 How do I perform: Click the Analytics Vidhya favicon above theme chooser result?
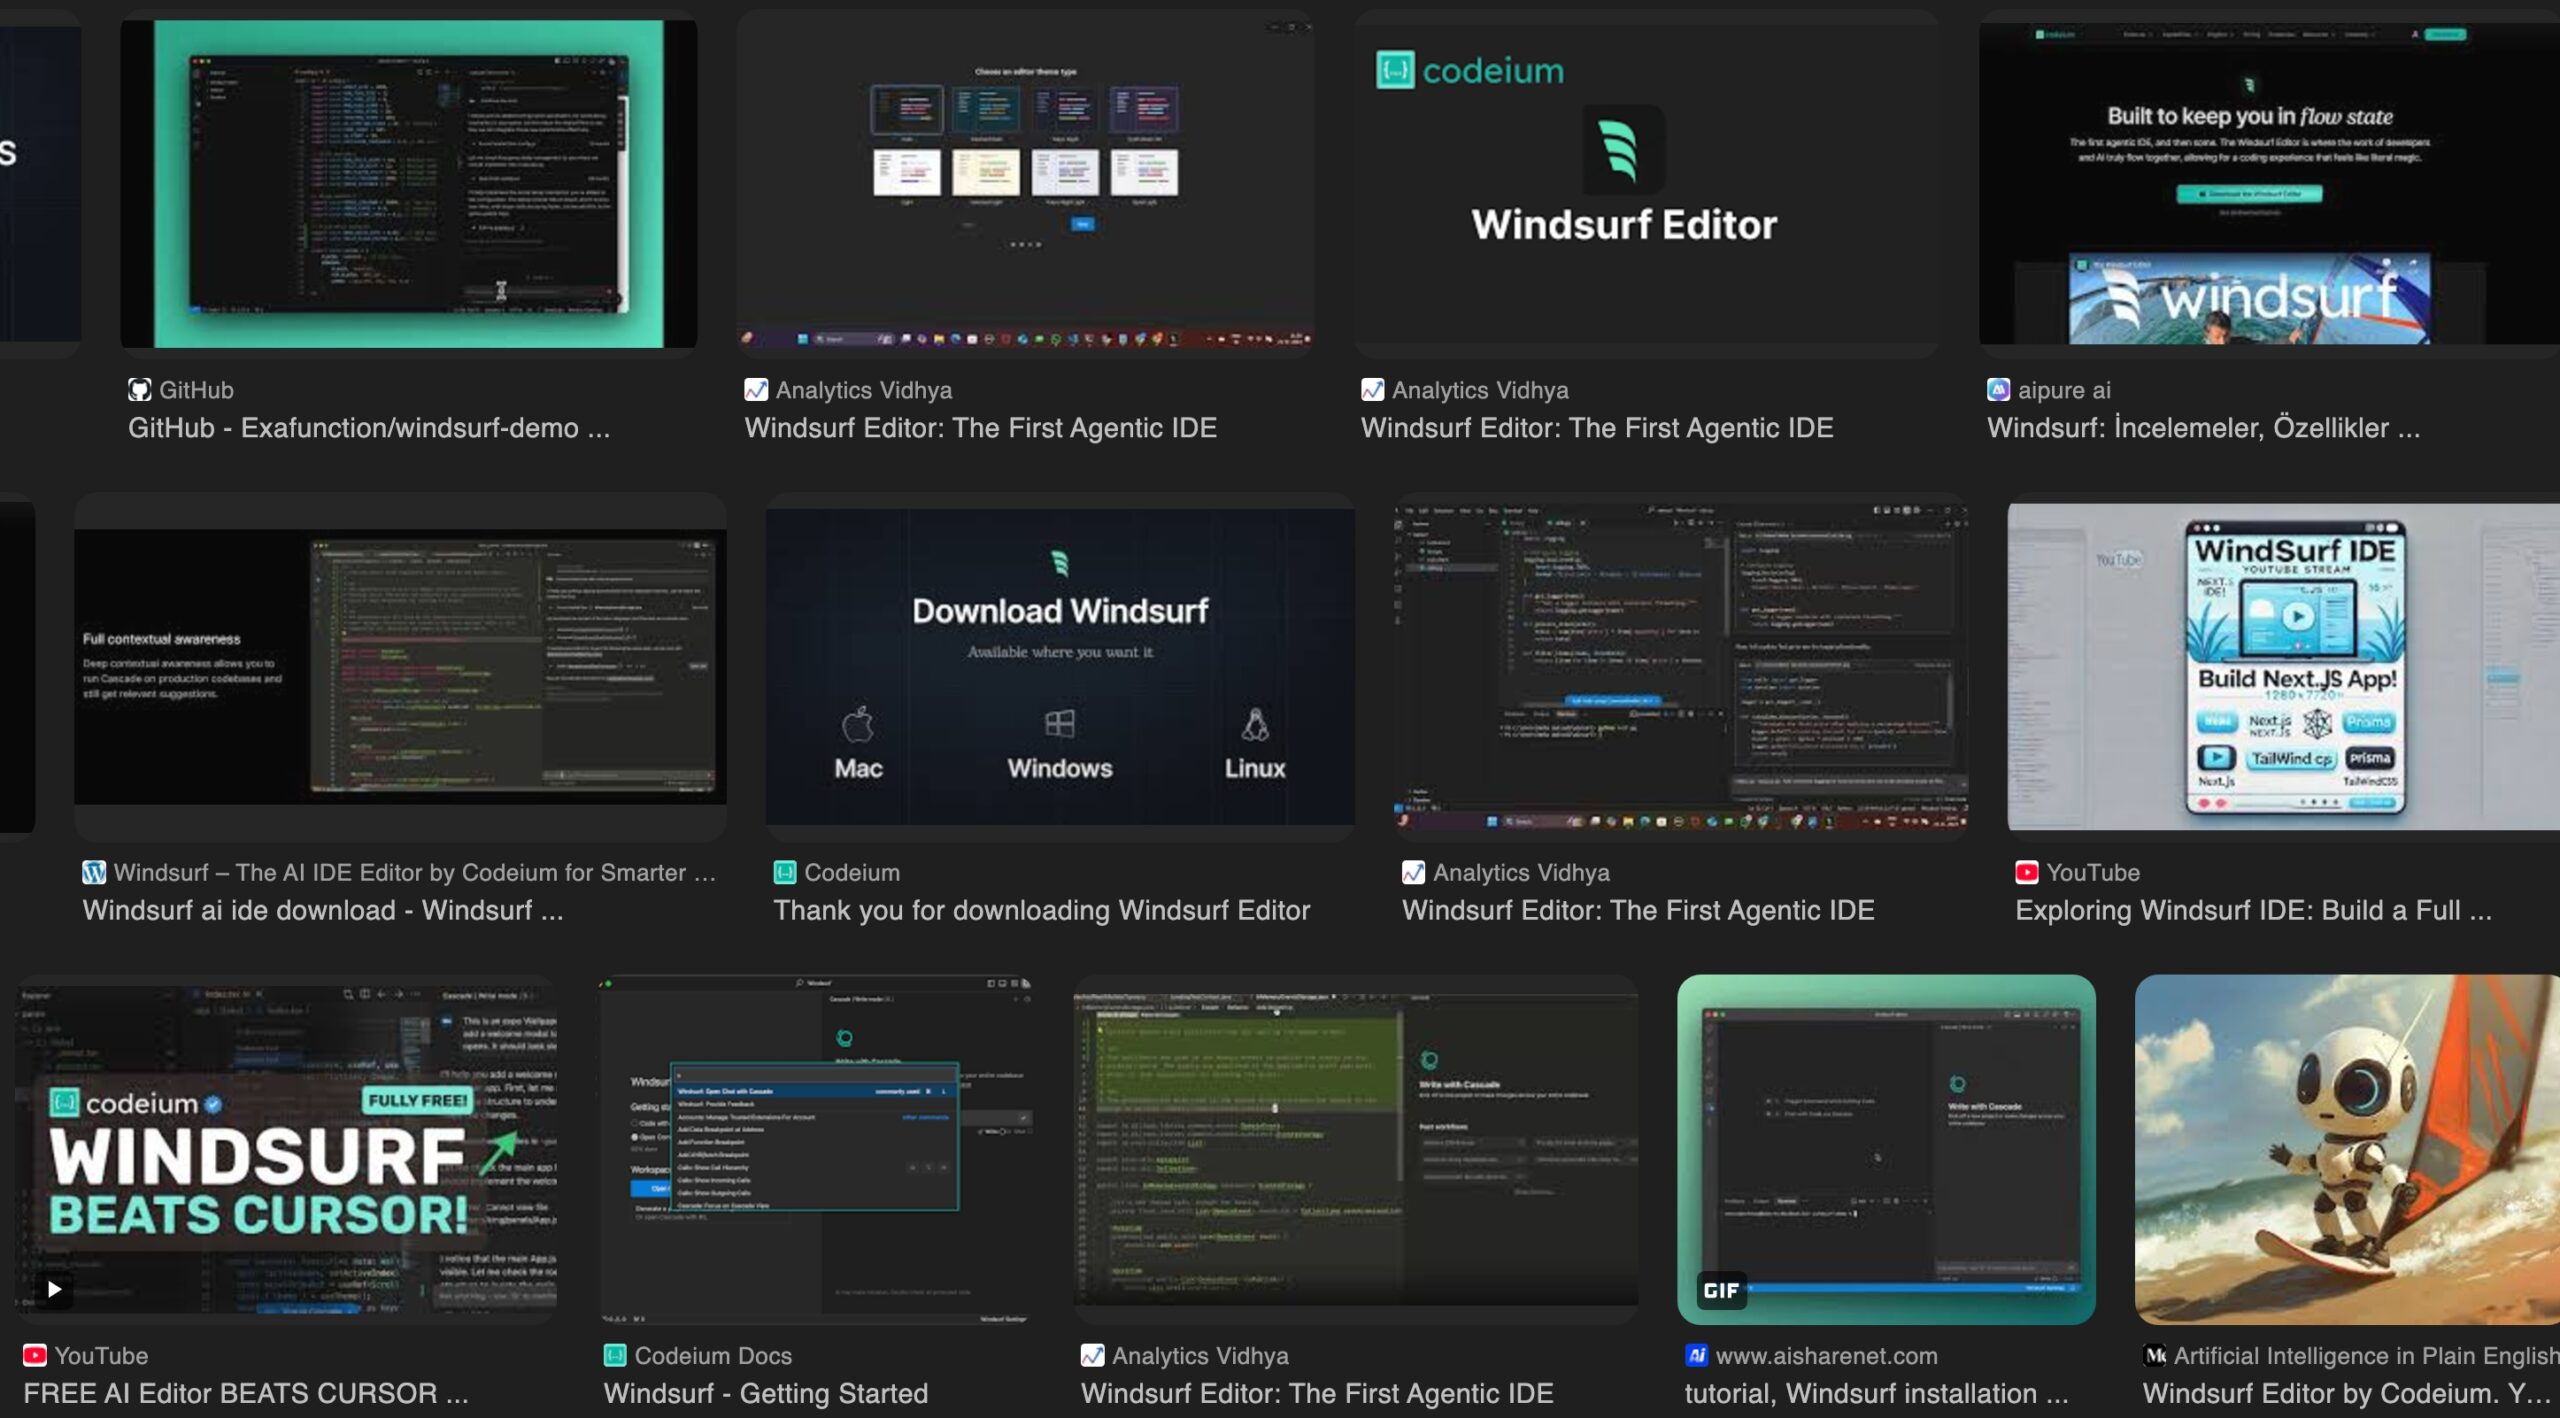[756, 390]
